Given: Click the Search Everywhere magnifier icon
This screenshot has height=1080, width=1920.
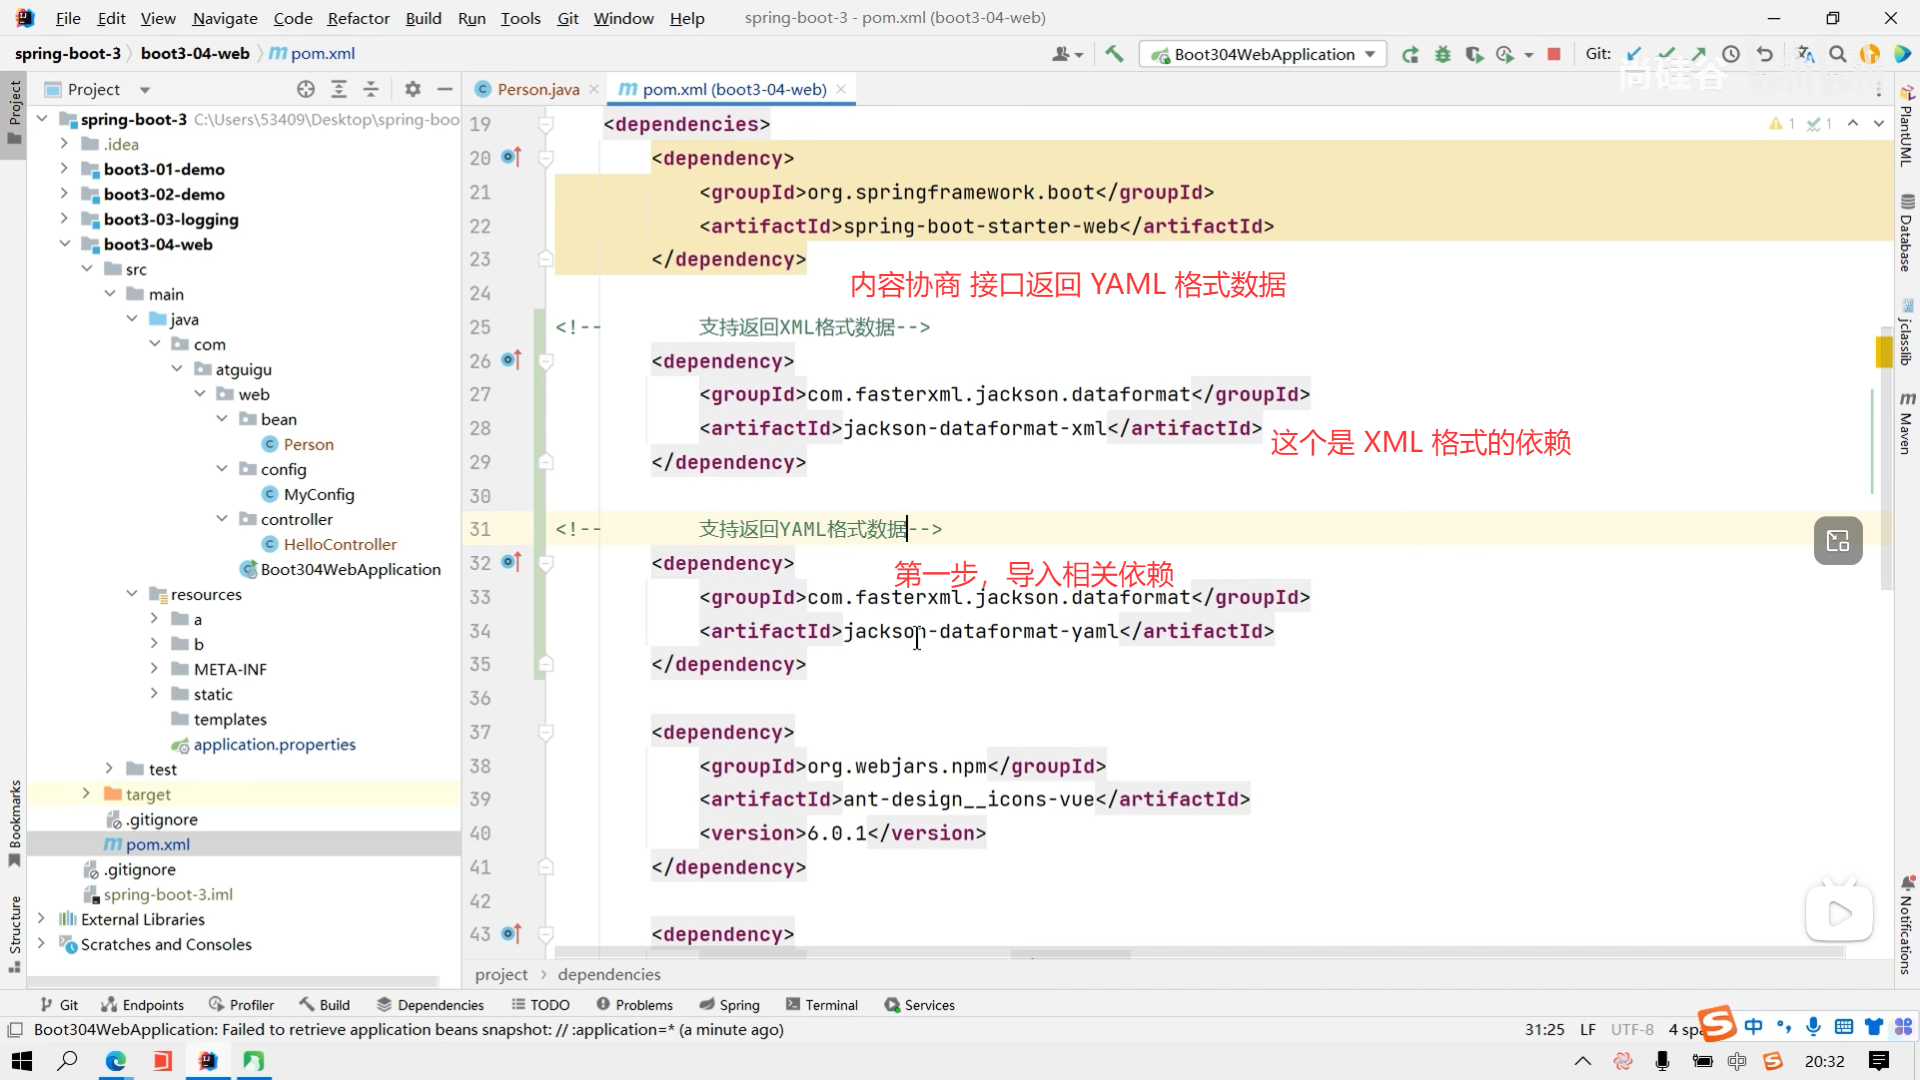Looking at the screenshot, I should pos(1837,54).
